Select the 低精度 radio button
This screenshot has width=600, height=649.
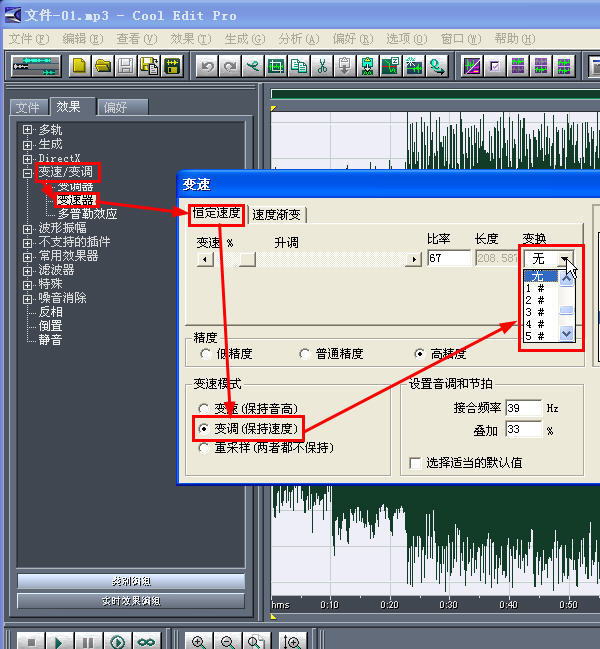(x=205, y=354)
